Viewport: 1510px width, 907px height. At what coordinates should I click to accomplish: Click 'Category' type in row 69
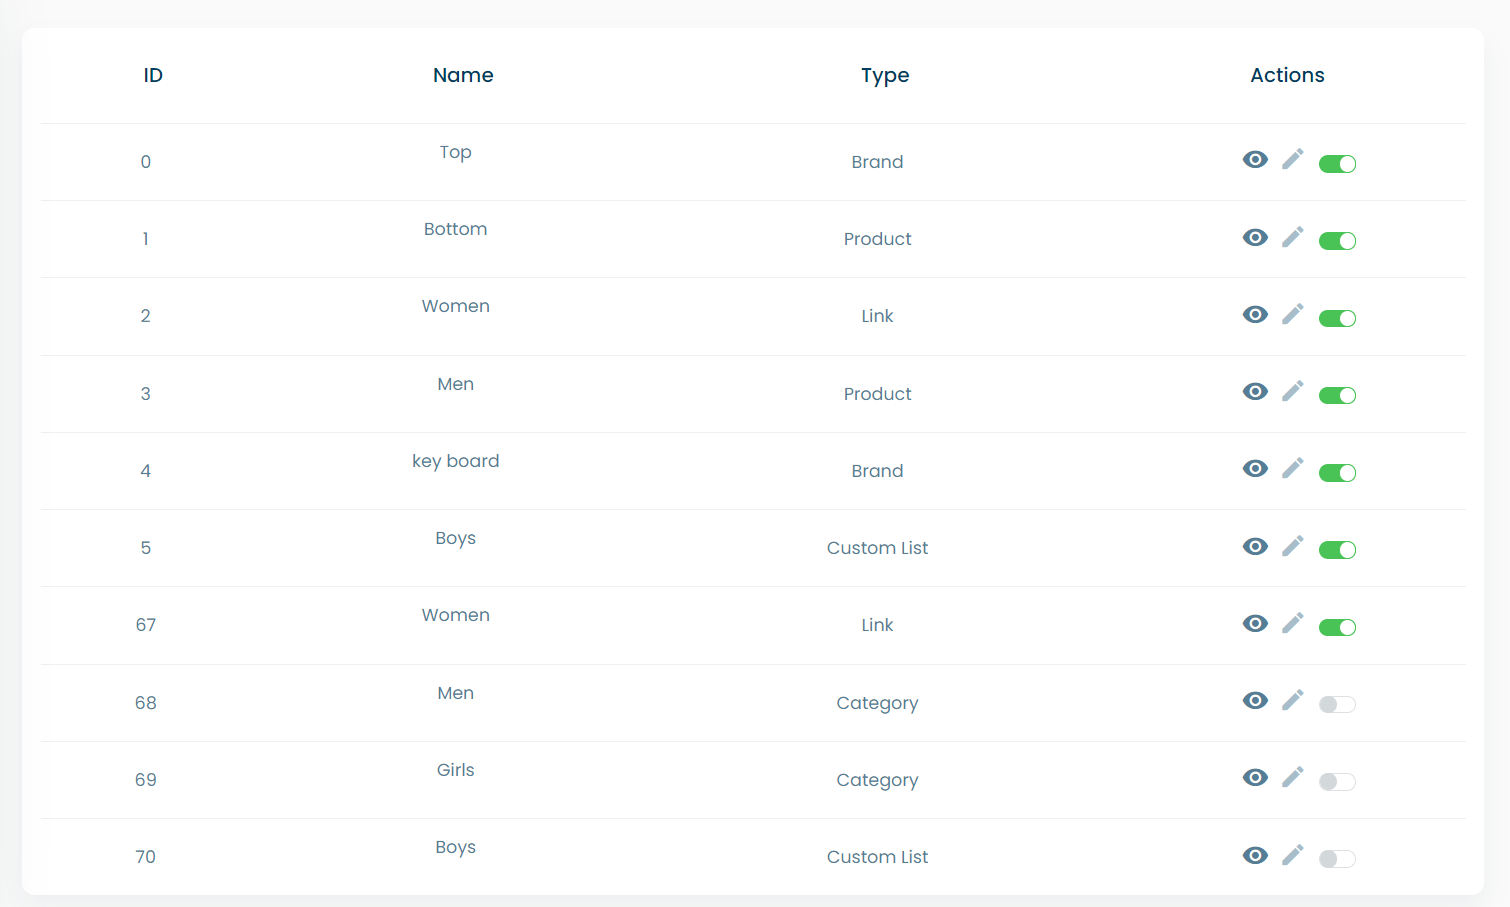coord(877,780)
